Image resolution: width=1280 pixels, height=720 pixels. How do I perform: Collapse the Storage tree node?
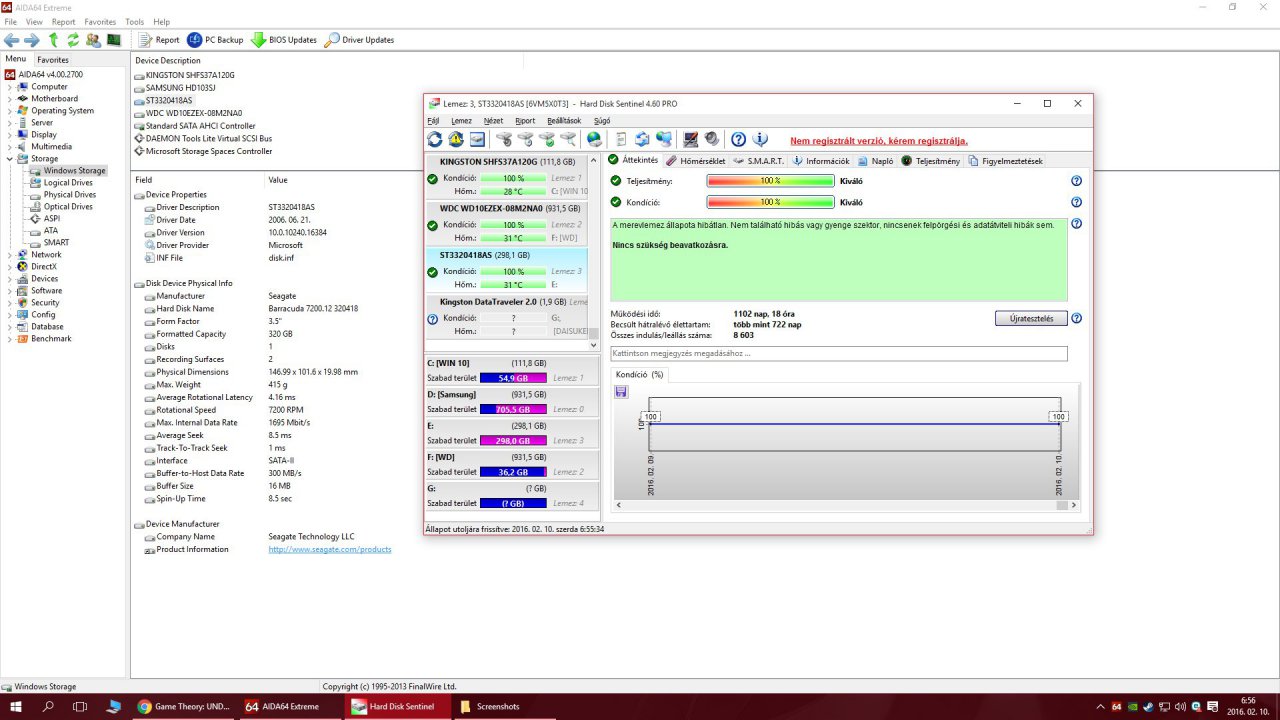pyautogui.click(x=11, y=159)
